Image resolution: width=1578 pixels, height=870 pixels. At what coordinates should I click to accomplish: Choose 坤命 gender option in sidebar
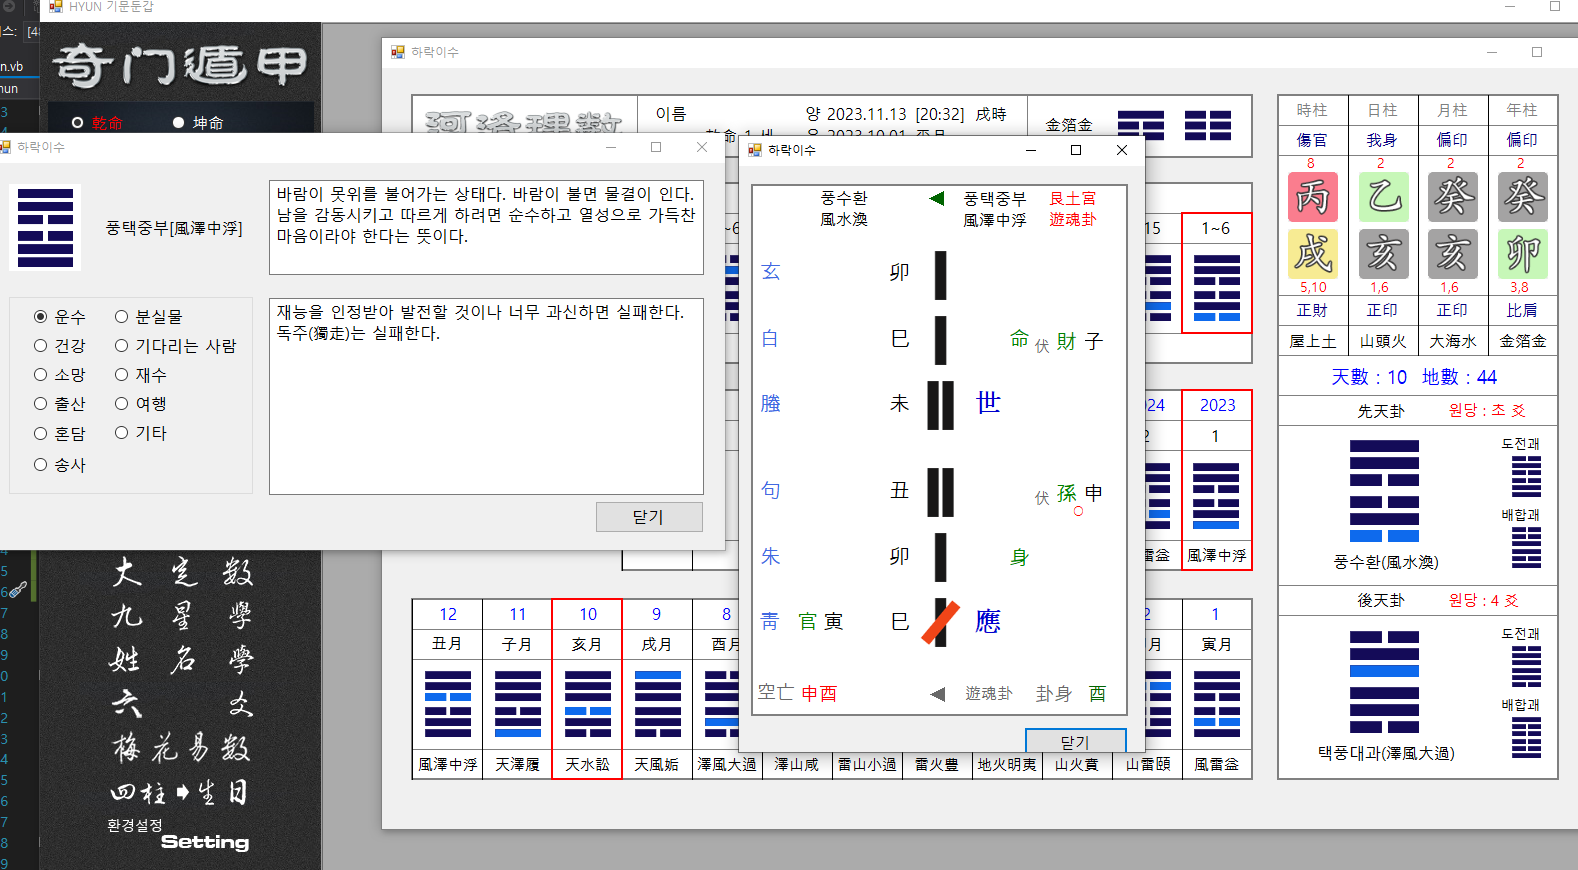(x=198, y=123)
